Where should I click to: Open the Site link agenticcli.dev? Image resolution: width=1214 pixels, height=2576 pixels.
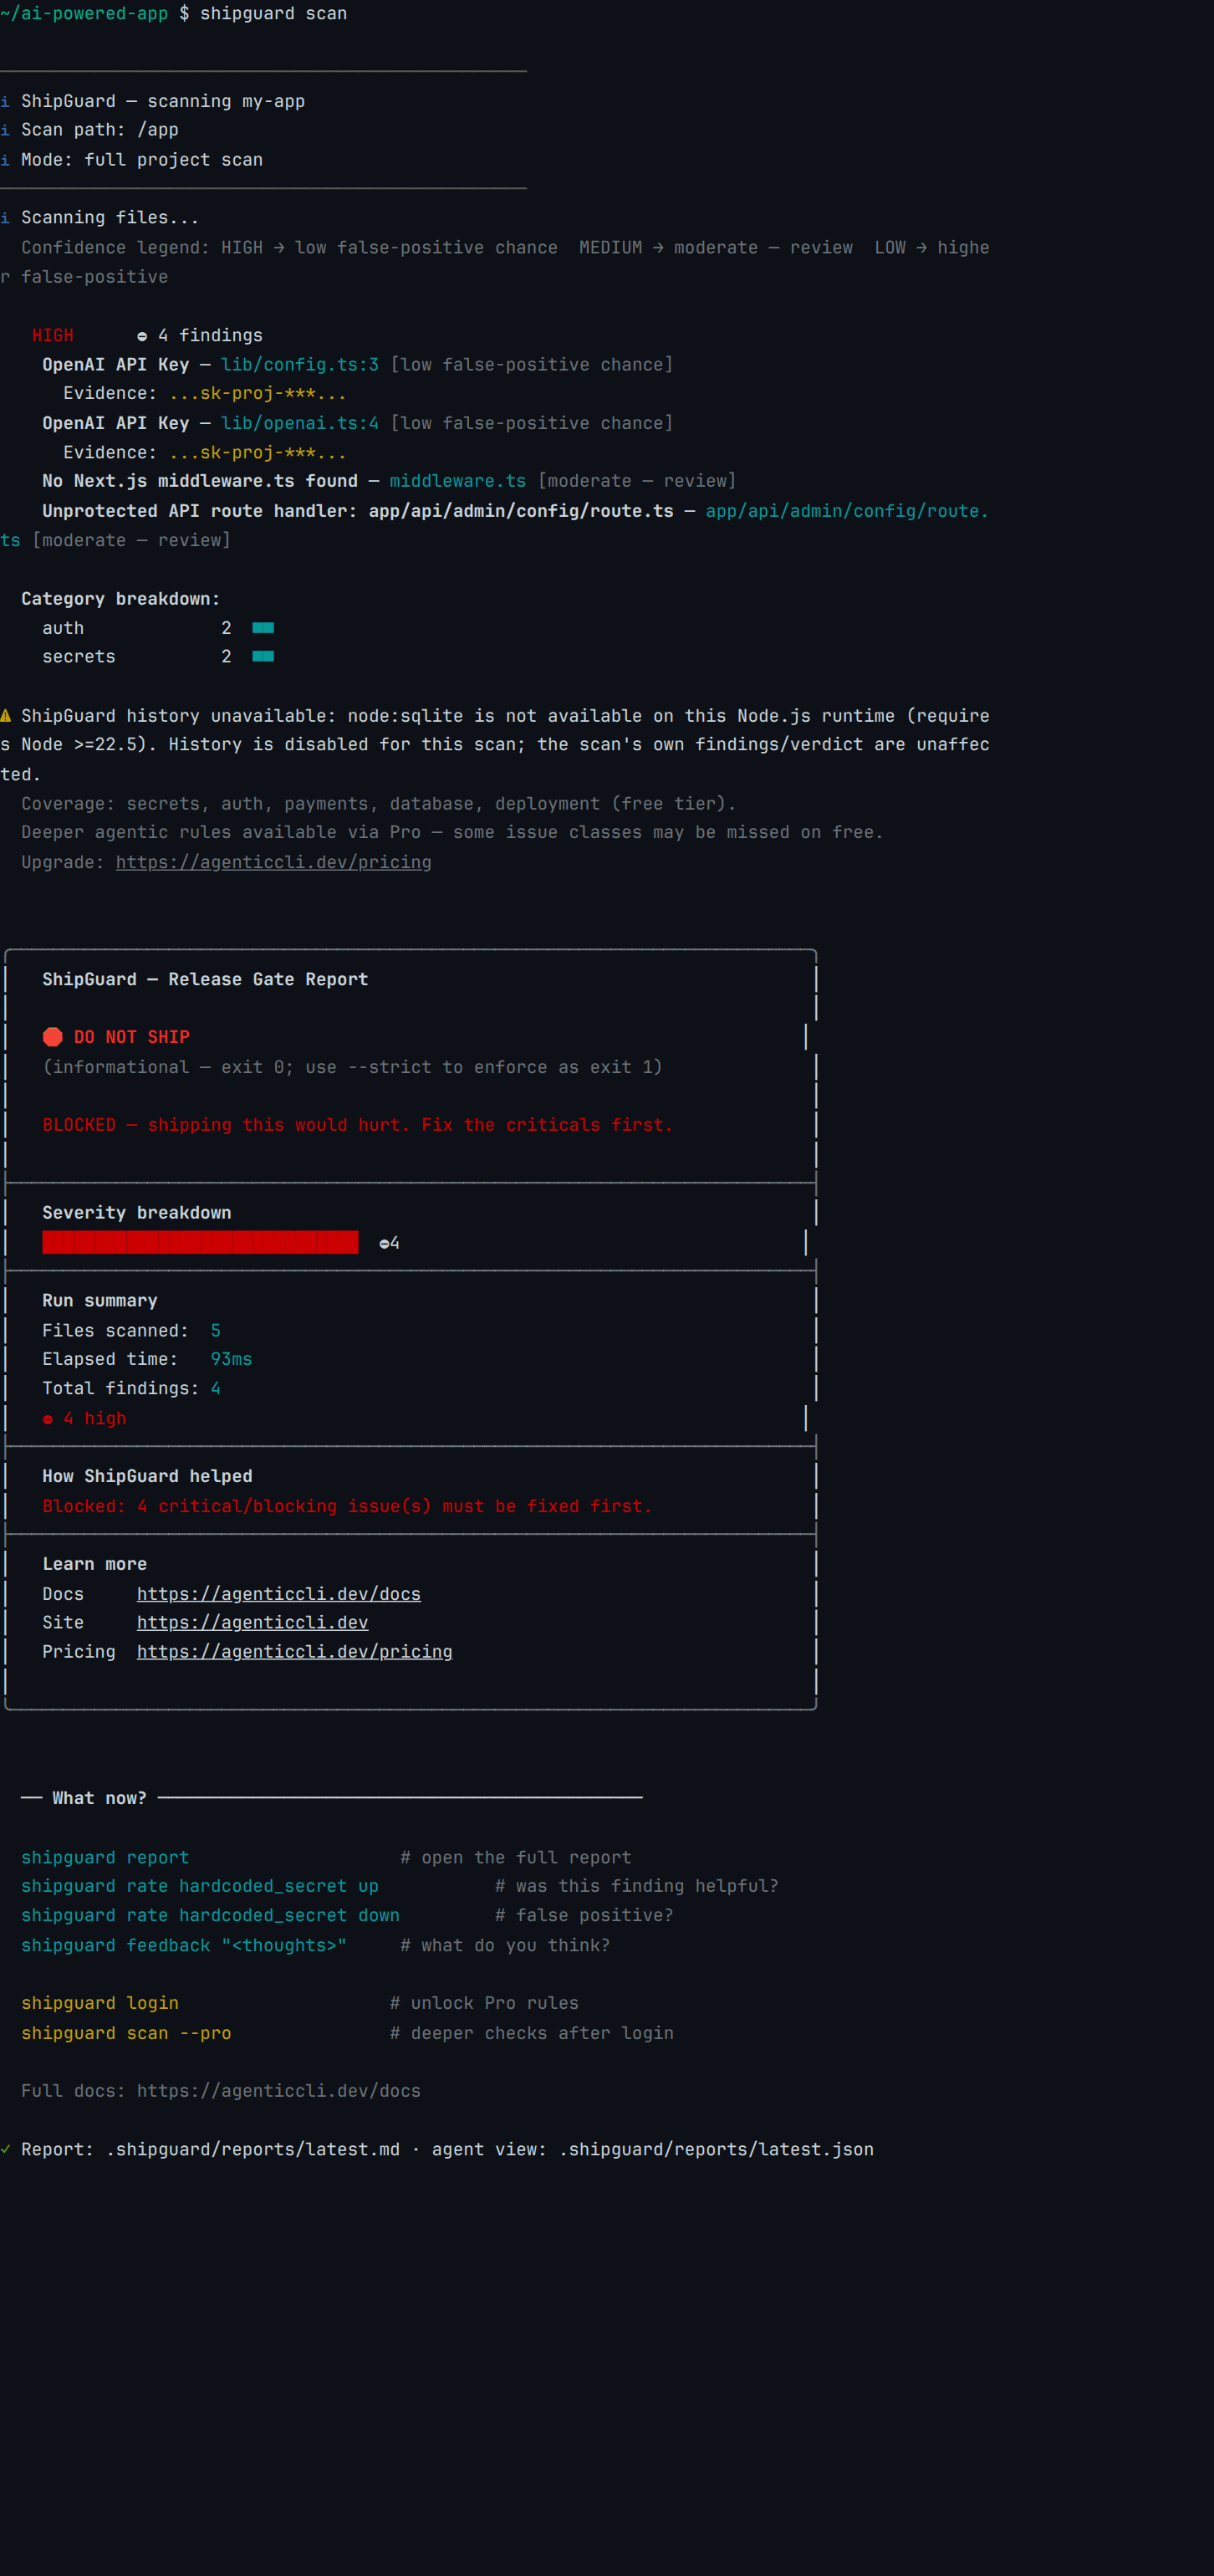[x=253, y=1623]
